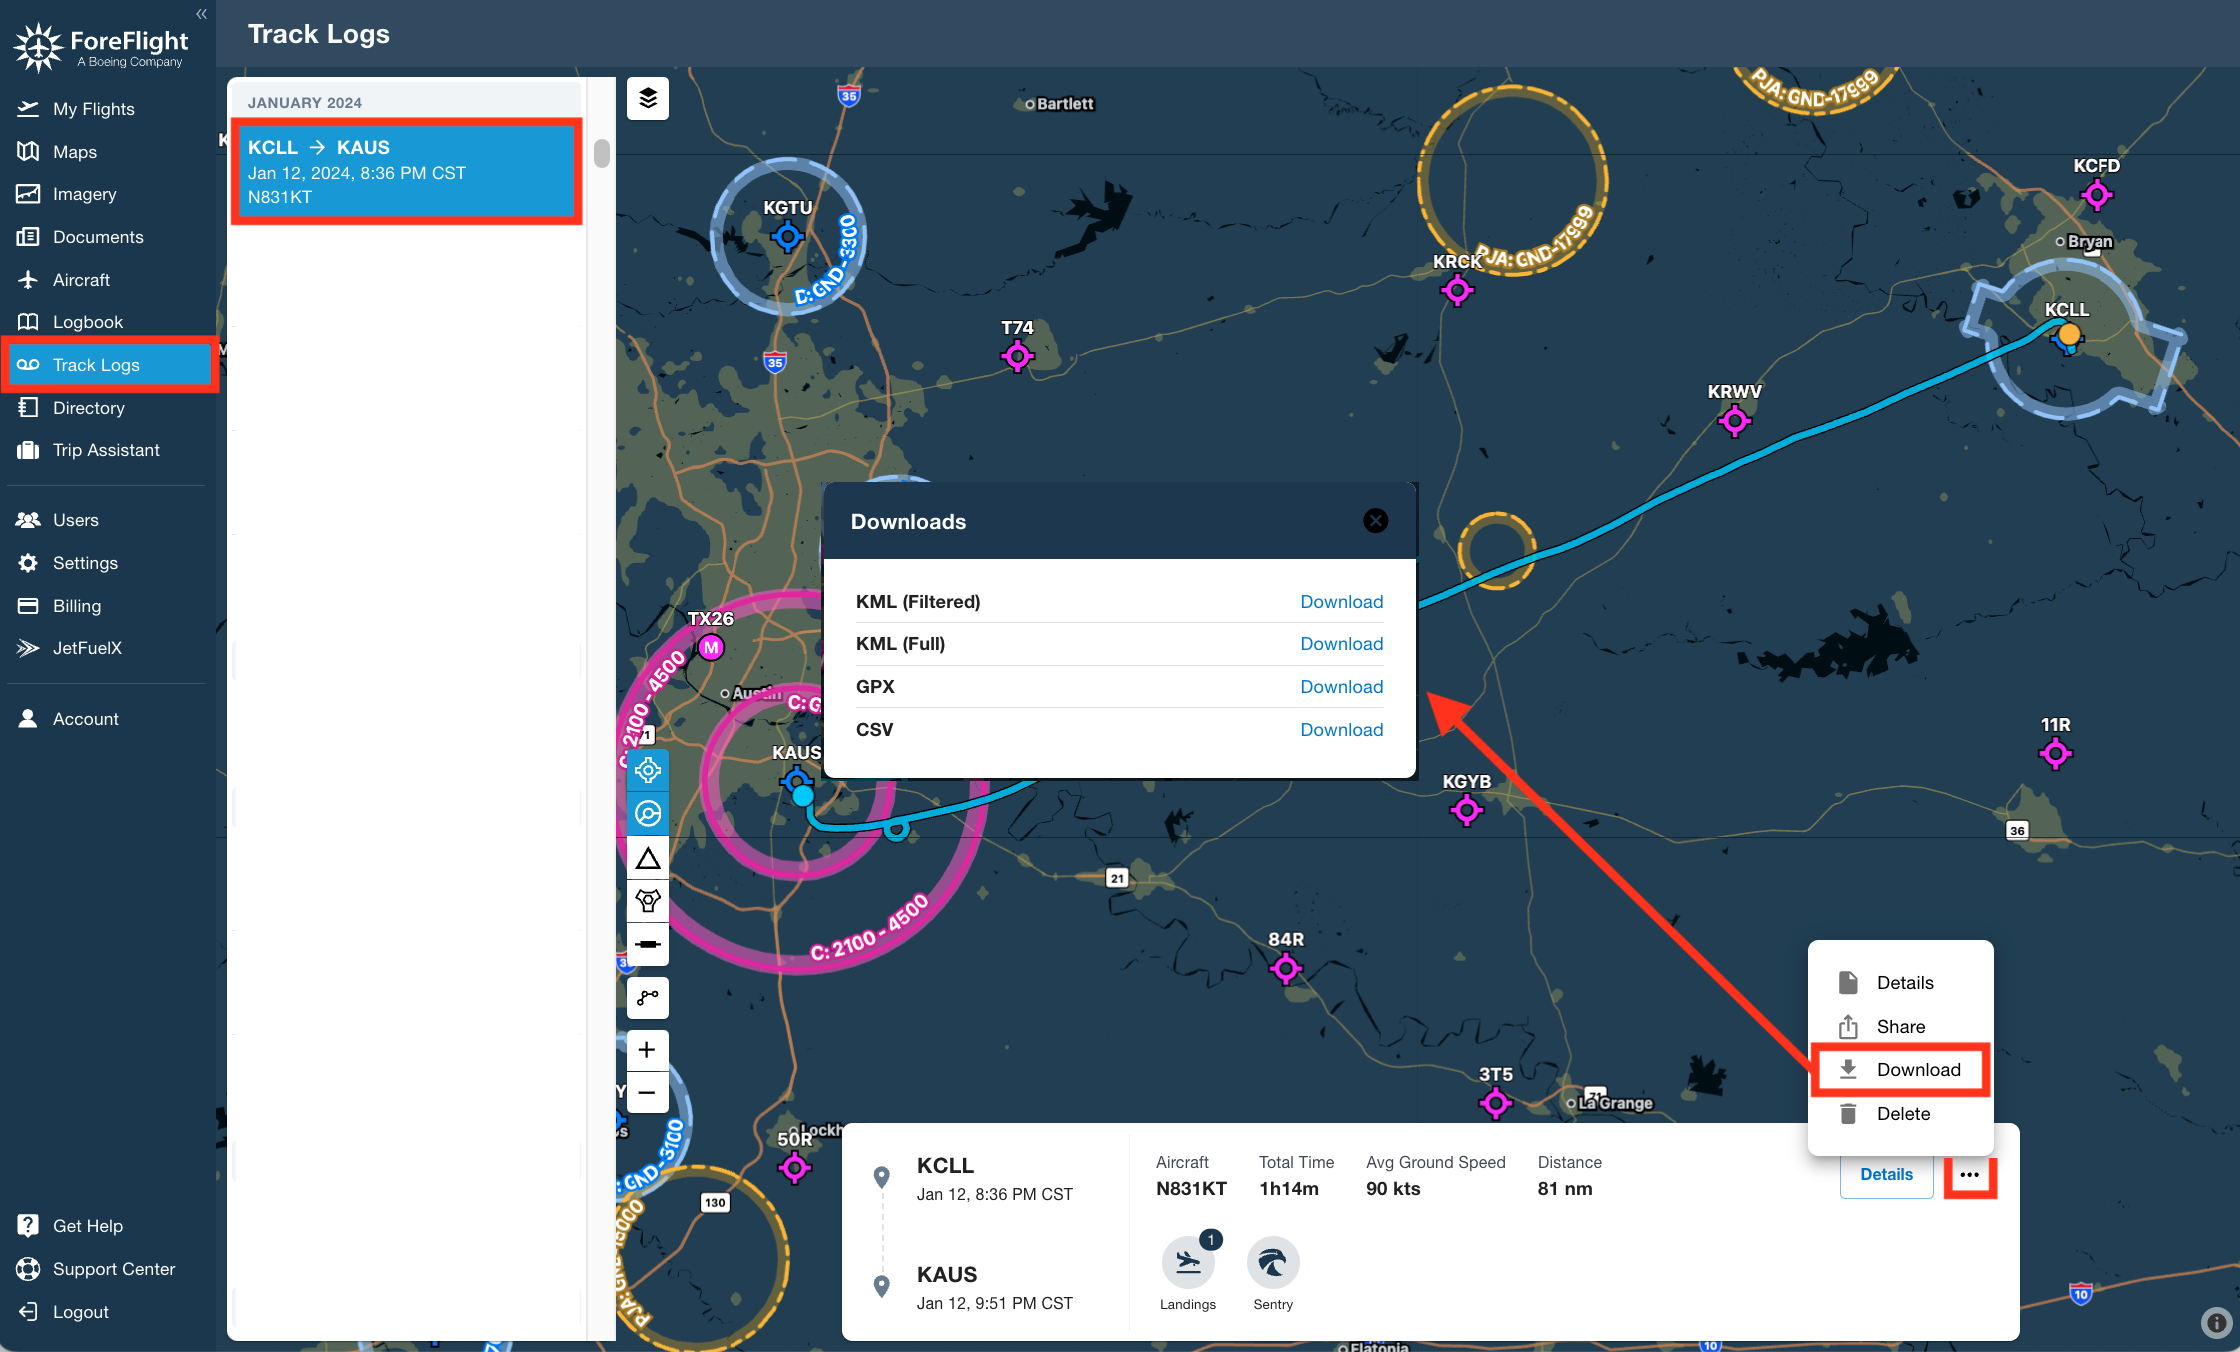2240x1352 pixels.
Task: Click the KAUS arrival location pin
Action: tap(881, 1286)
